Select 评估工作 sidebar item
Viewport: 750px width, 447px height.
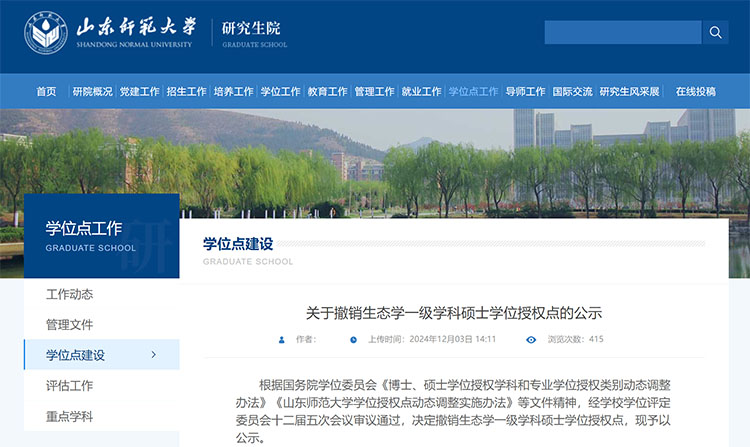click(70, 386)
